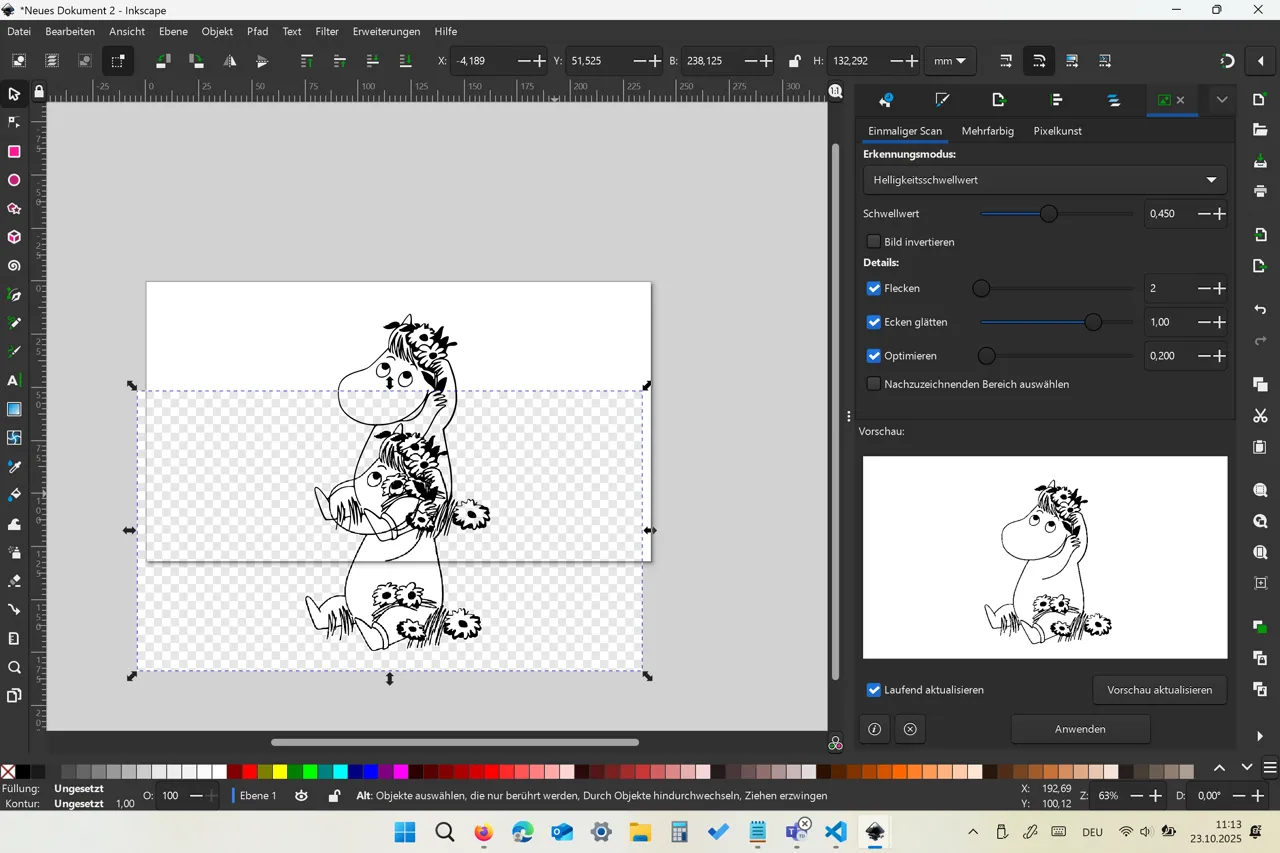This screenshot has width=1280, height=853.
Task: Open the Pfad menu
Action: click(257, 31)
